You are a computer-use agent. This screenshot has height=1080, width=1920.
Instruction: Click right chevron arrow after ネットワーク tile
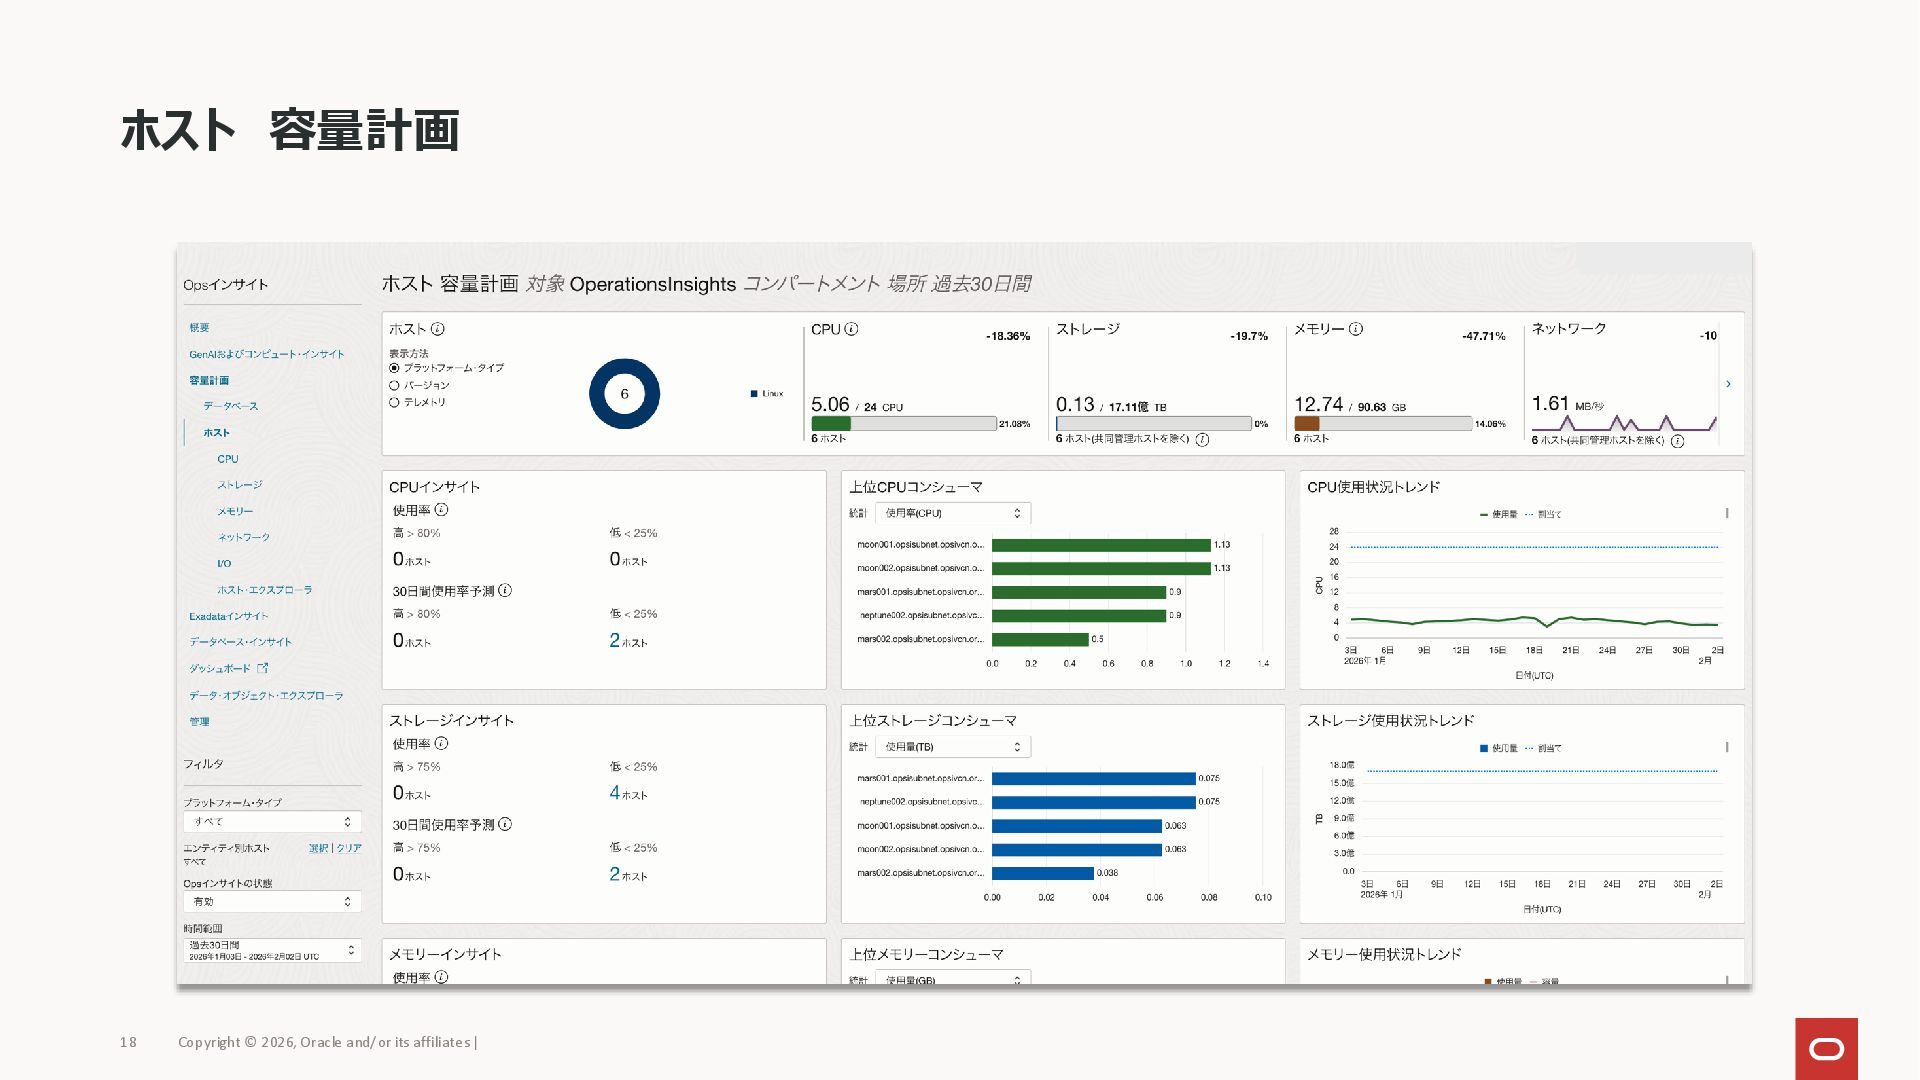click(1728, 384)
